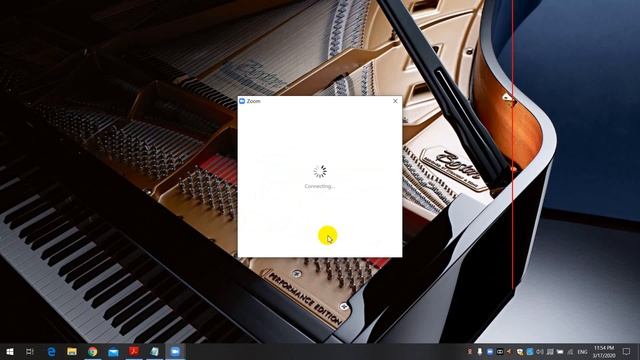640x360 pixels.
Task: Open Adobe Acrobat from taskbar
Action: pos(134,351)
